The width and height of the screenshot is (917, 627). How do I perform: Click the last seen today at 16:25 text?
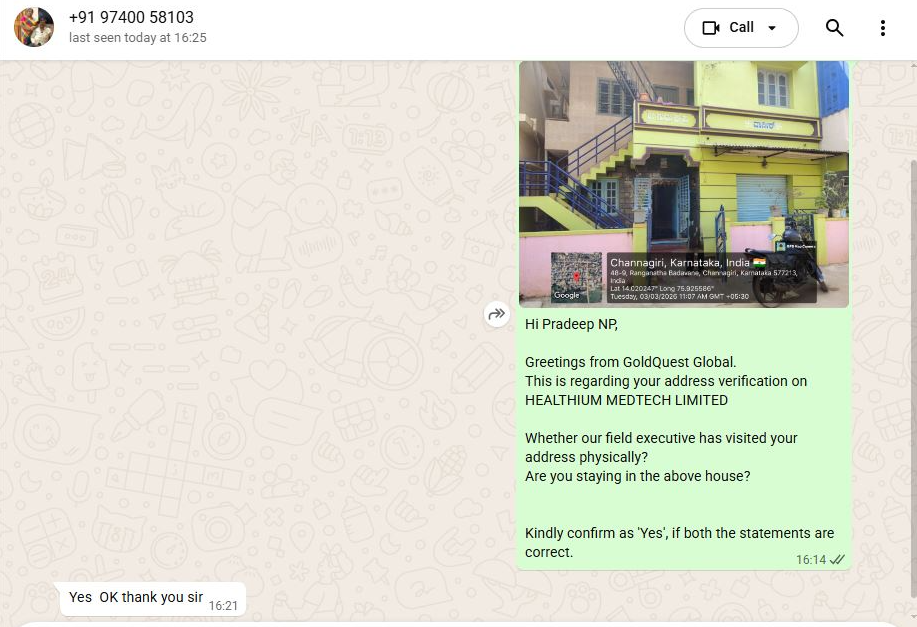coord(137,38)
